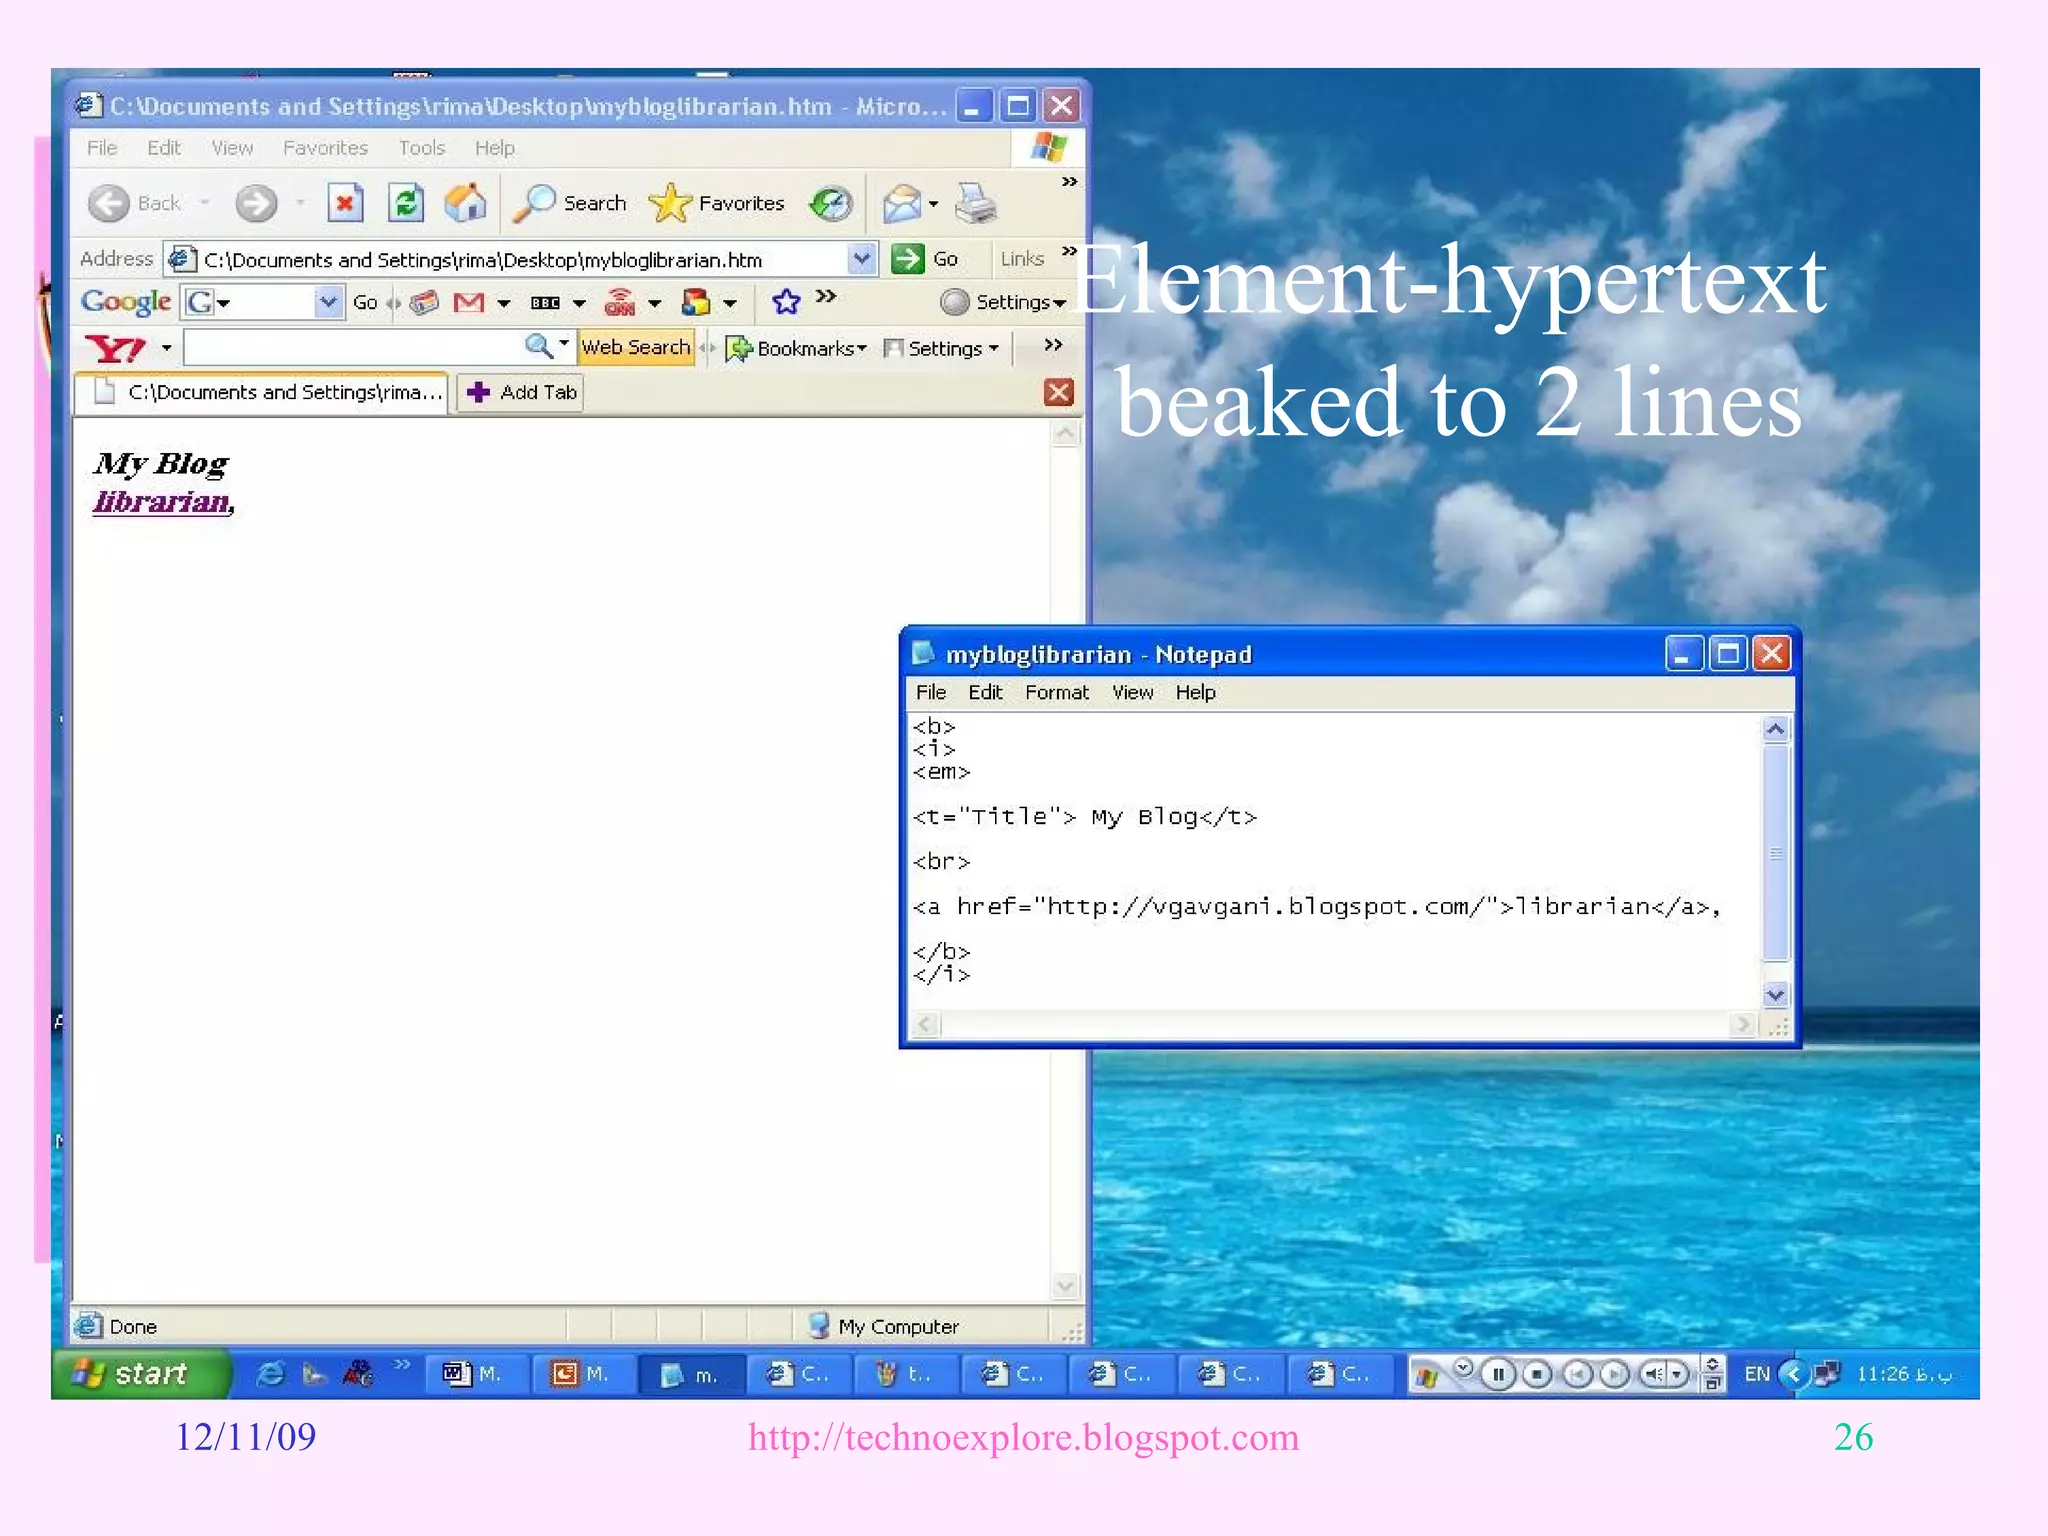Open Gmail icon in Google toolbar
The image size is (2048, 1536).
[x=469, y=302]
